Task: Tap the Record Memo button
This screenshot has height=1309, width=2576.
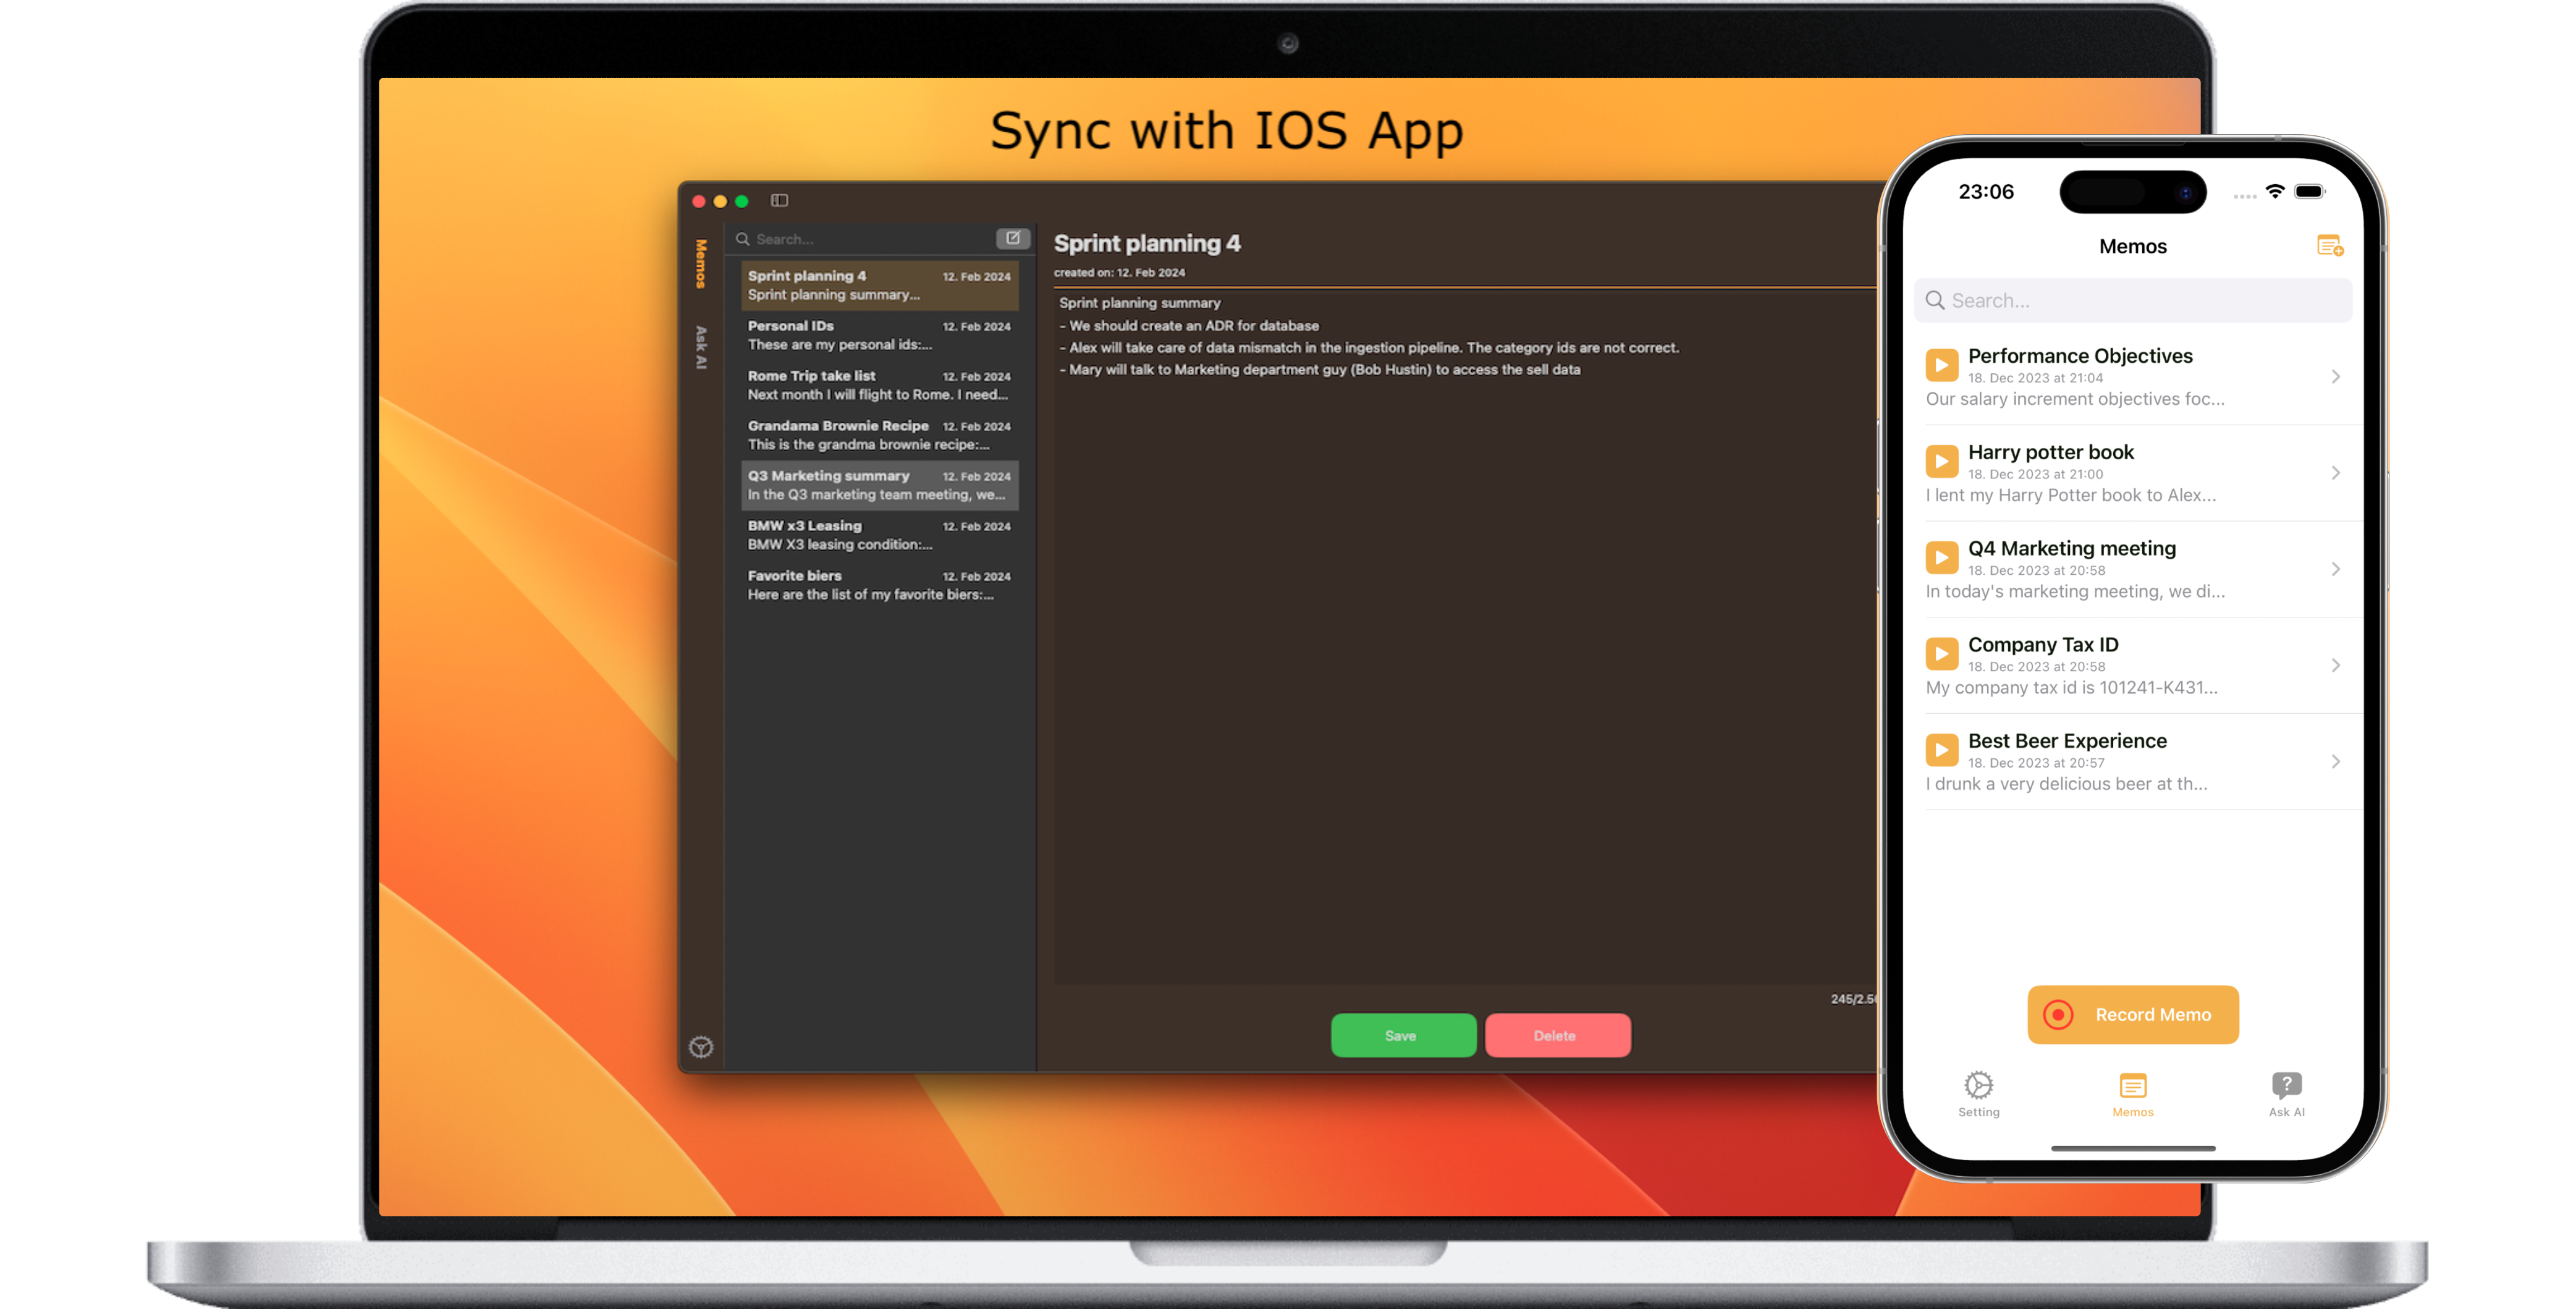Action: point(2132,1014)
